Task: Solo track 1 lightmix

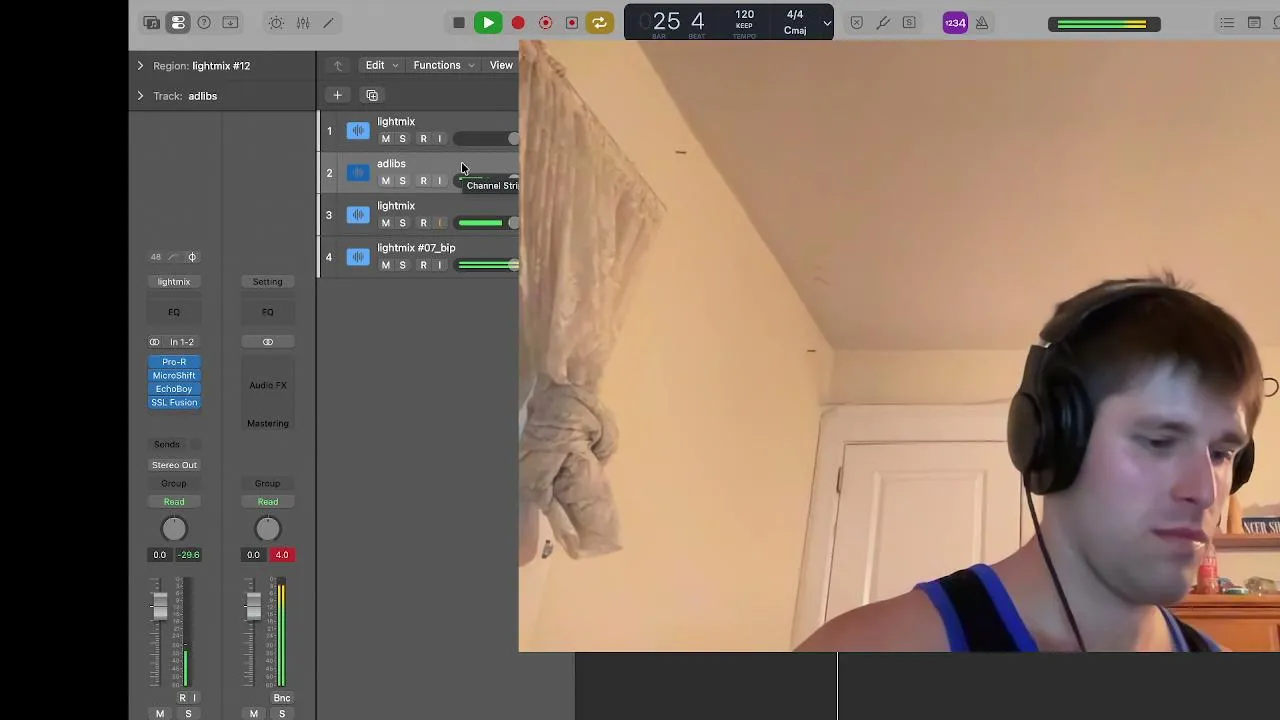Action: [402, 139]
